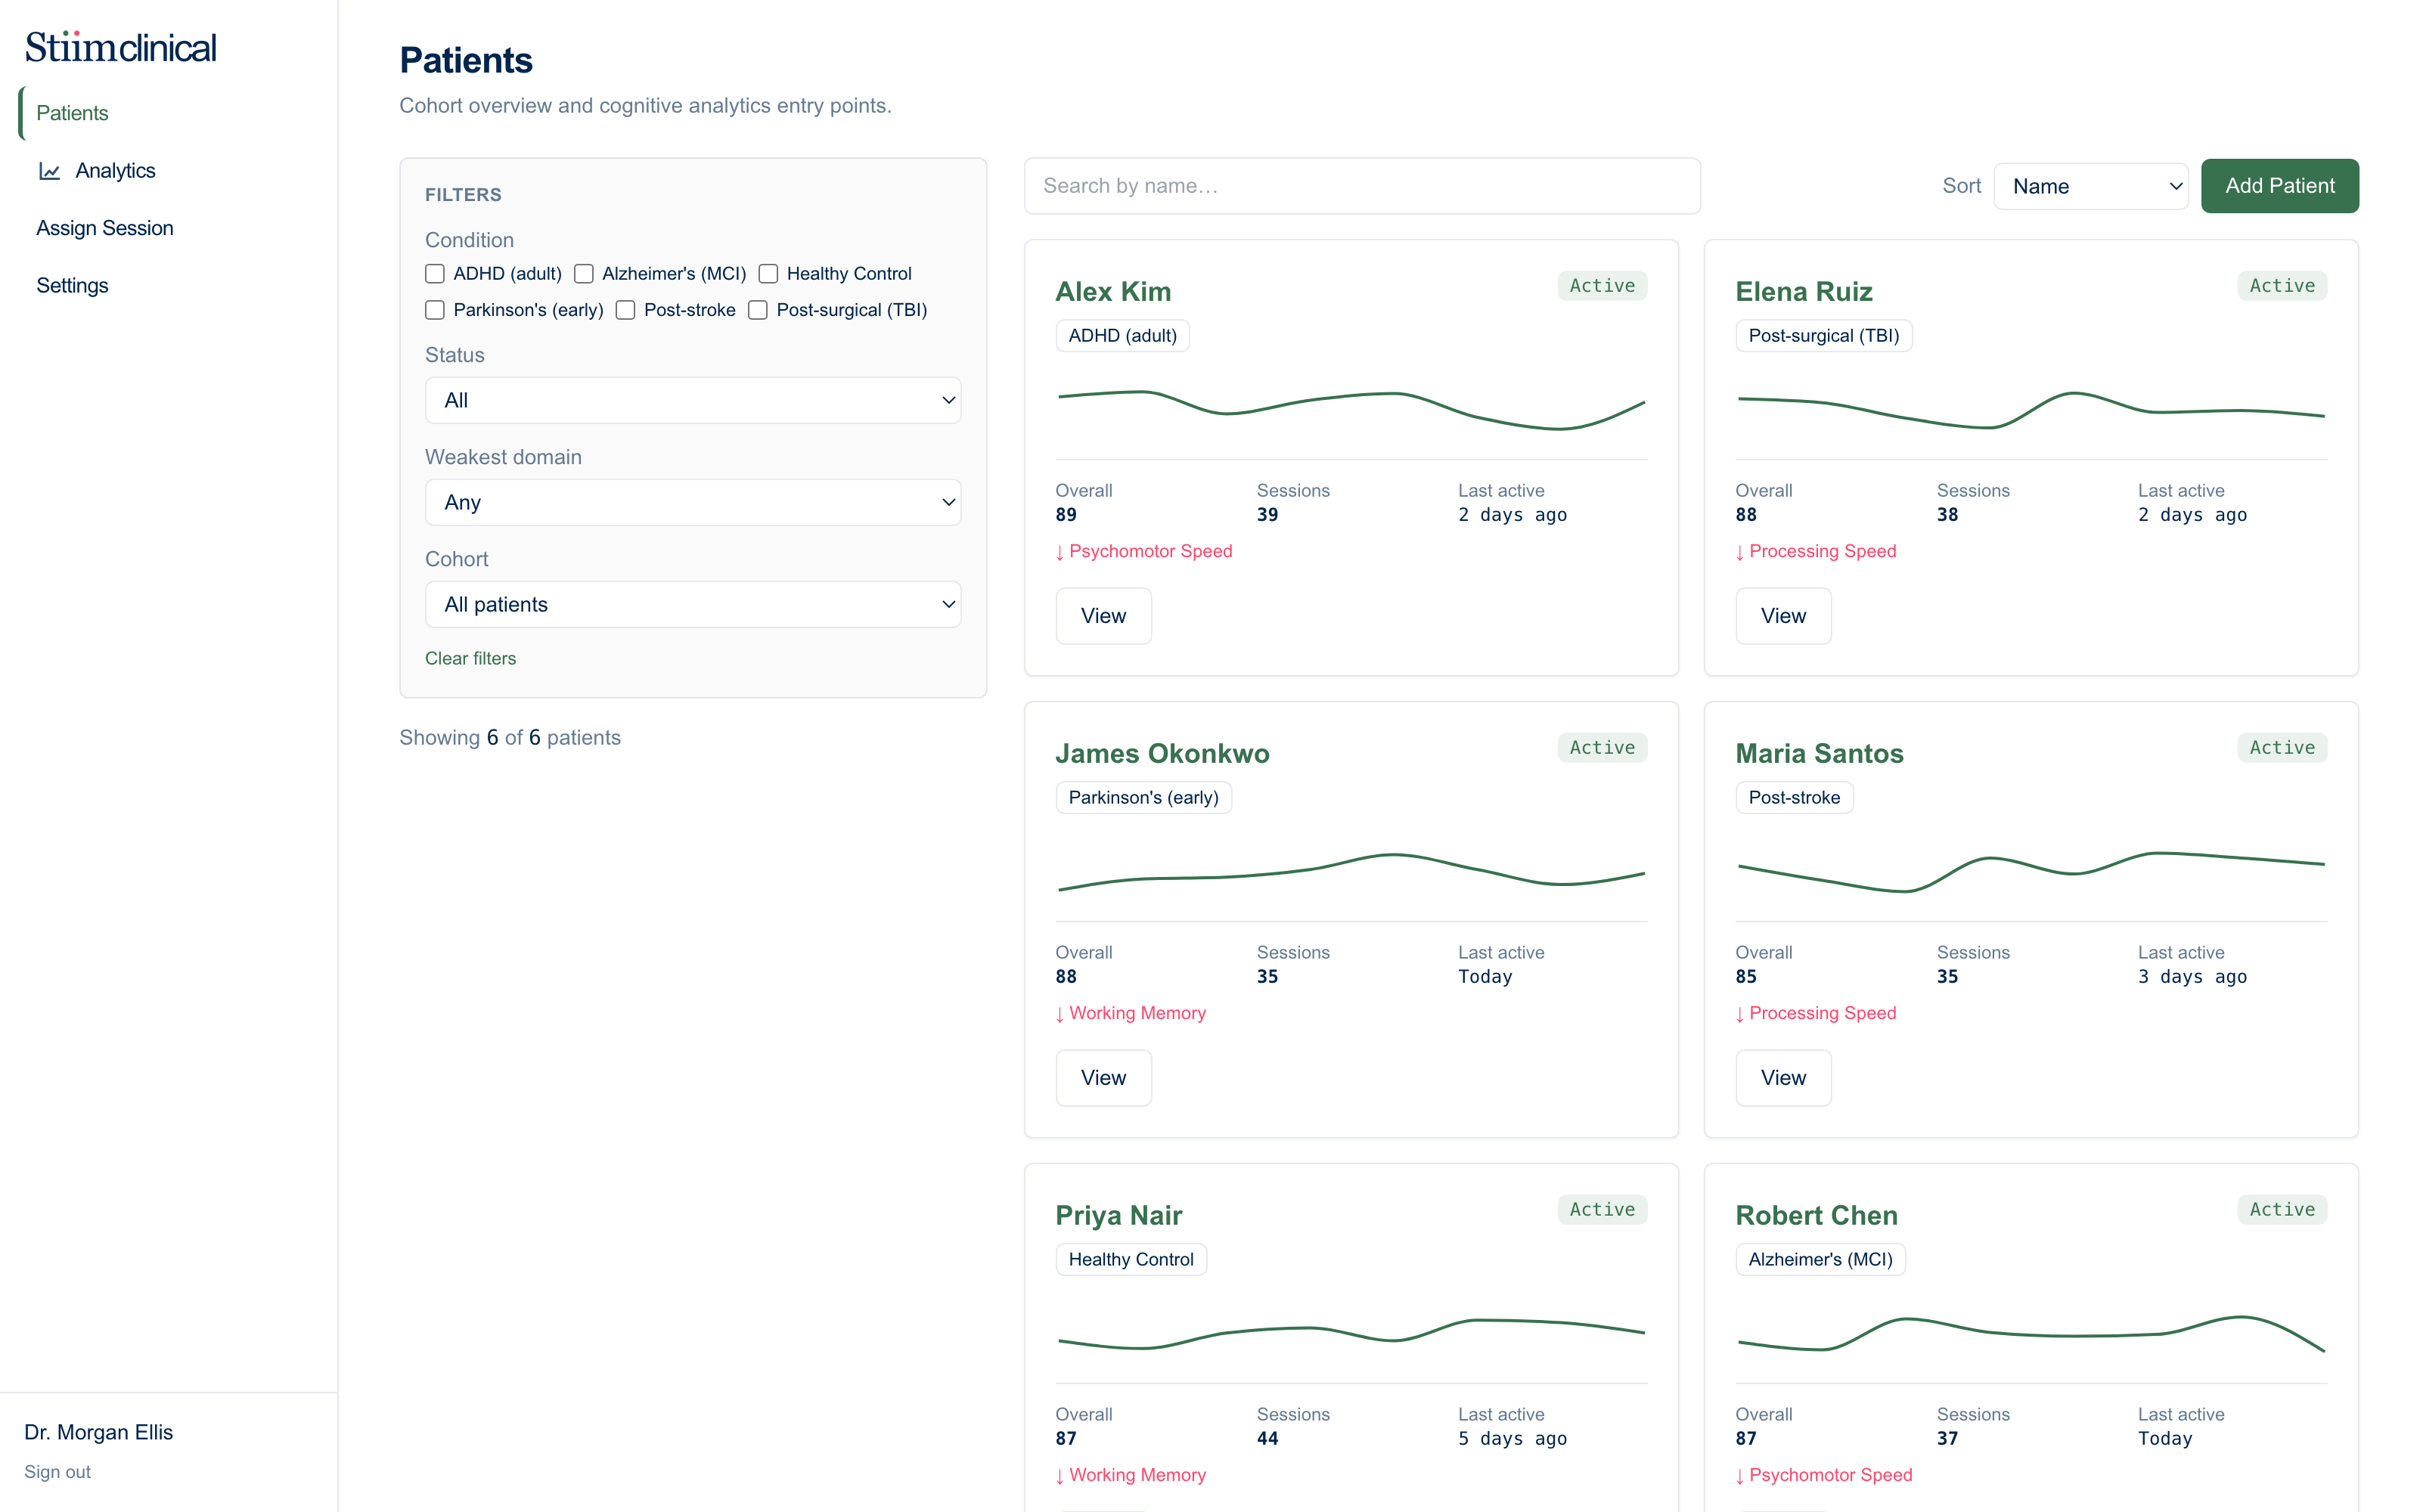Screen dimensions: 2420x1512
Task: Select the Post-surgical (TBI) filter checkbox
Action: coord(758,310)
